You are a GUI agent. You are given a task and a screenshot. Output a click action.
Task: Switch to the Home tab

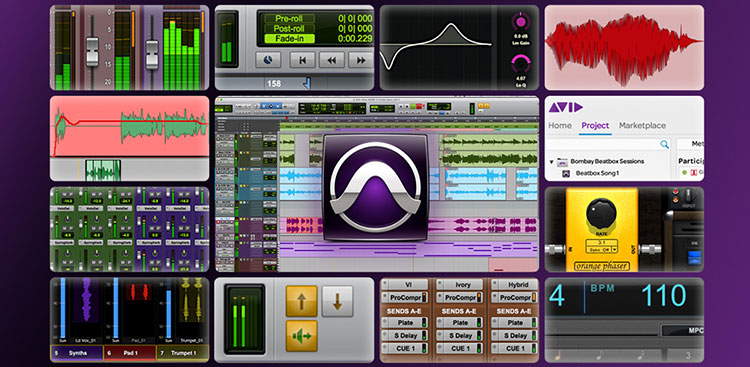click(x=560, y=125)
